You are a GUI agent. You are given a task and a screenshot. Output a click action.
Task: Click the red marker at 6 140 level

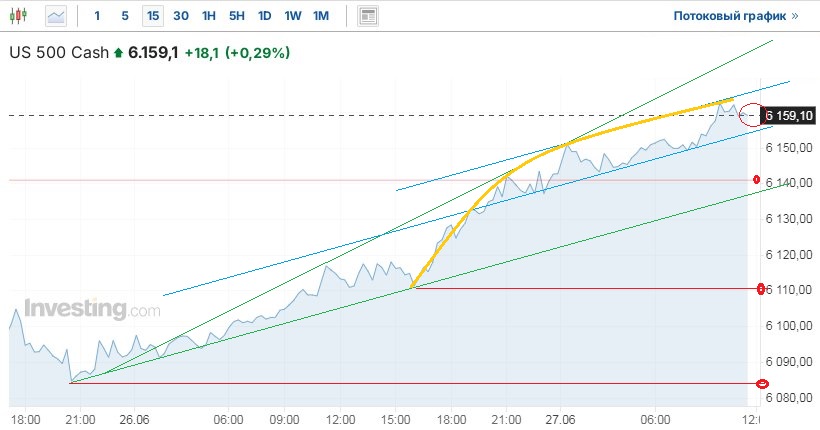click(757, 180)
